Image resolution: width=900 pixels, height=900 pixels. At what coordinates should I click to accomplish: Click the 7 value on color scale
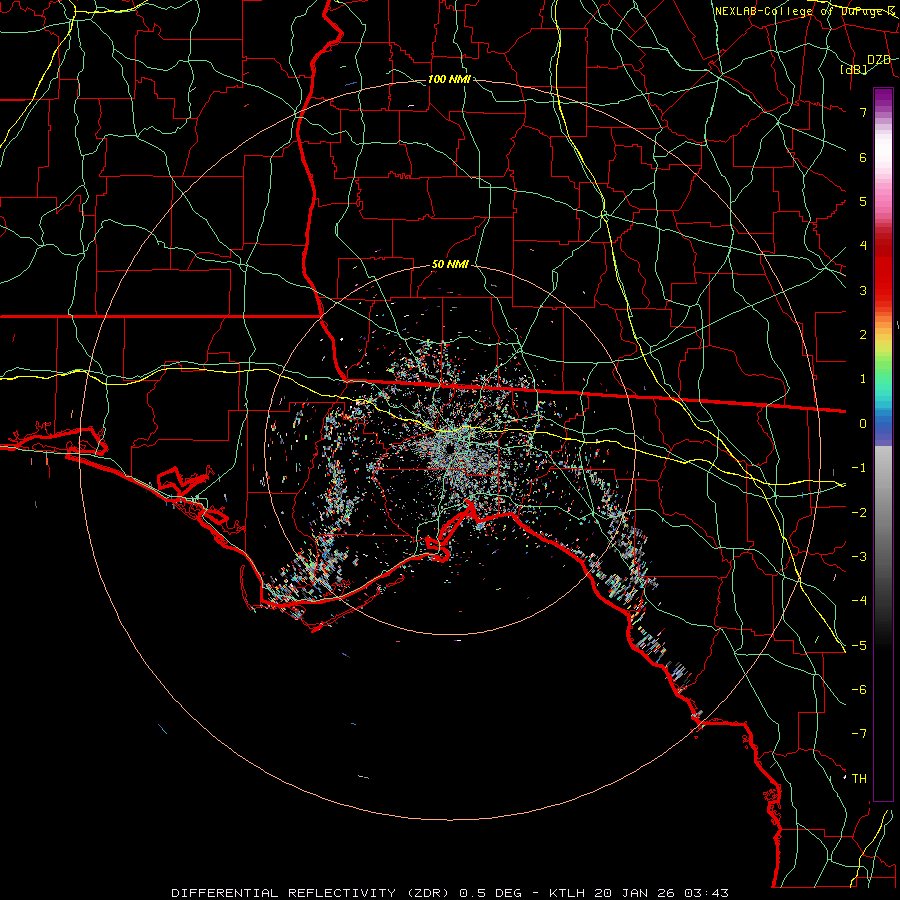click(863, 112)
